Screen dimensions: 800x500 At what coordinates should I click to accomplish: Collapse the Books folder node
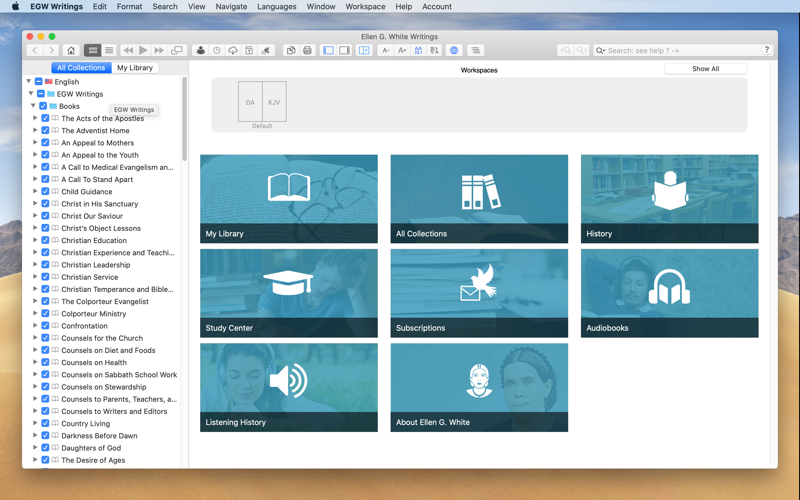tap(33, 106)
